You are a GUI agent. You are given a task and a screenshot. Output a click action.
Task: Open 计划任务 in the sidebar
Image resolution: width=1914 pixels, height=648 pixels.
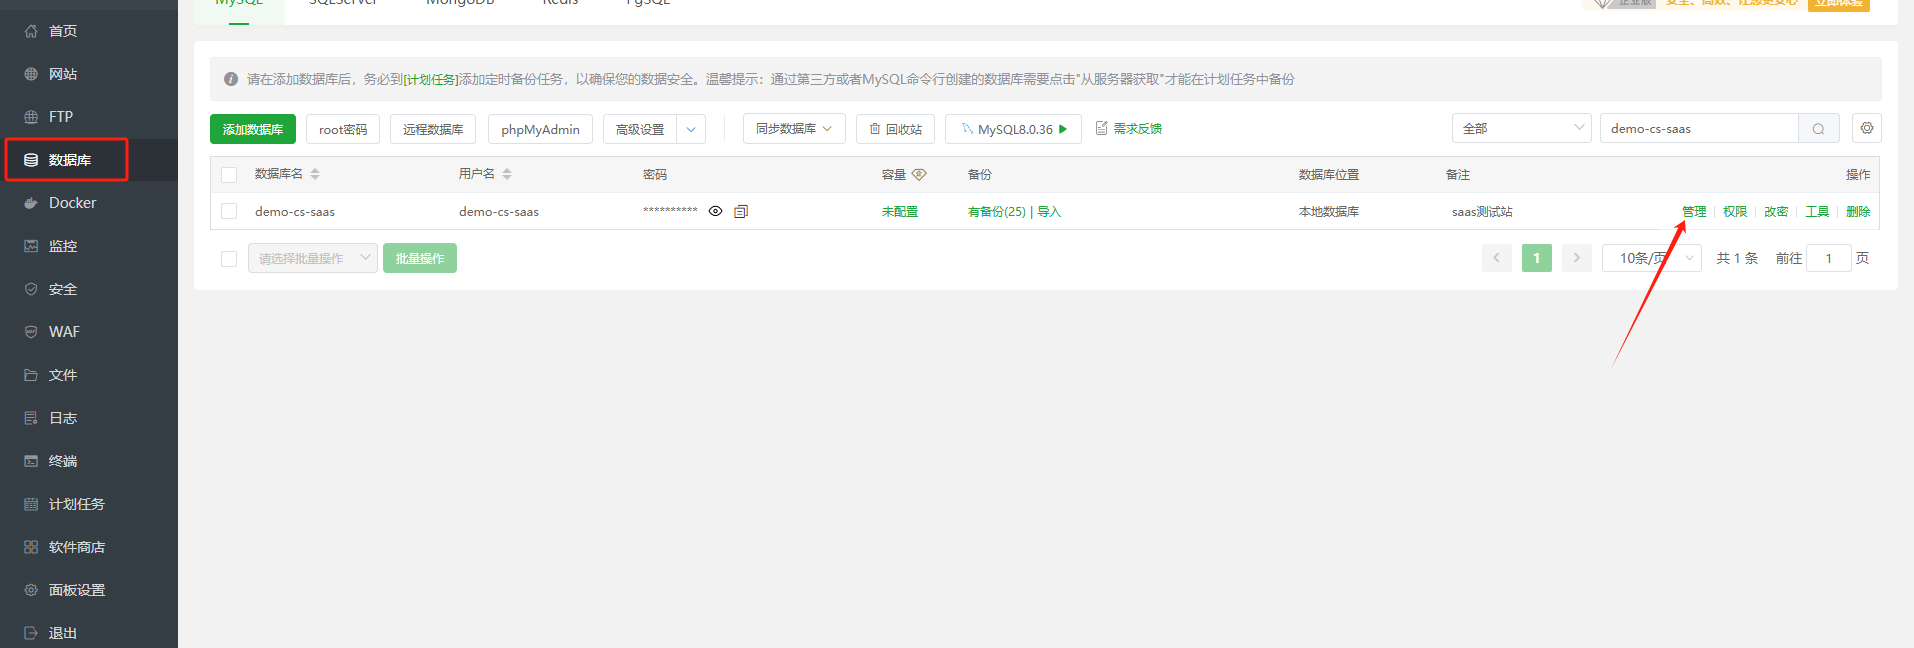76,504
